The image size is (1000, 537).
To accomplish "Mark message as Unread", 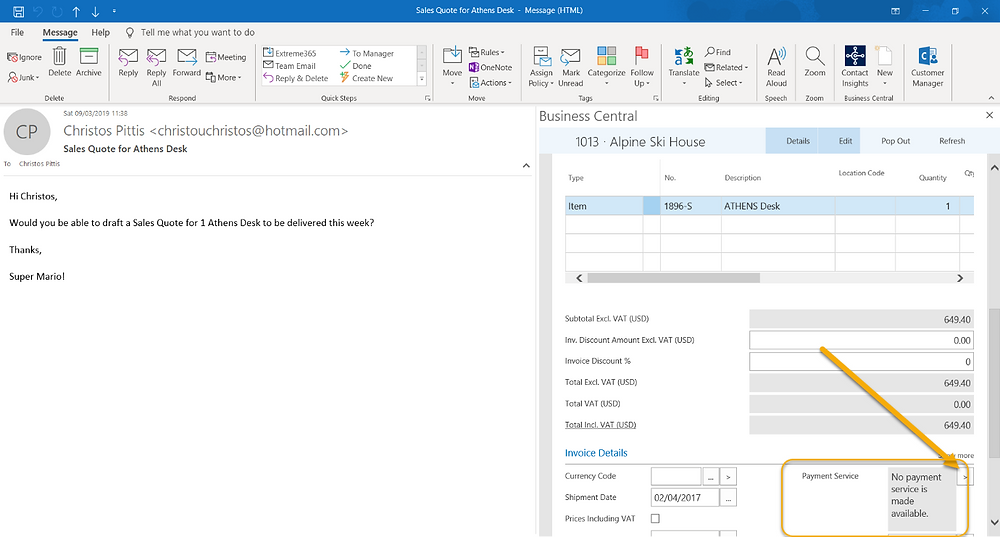I will (x=570, y=67).
